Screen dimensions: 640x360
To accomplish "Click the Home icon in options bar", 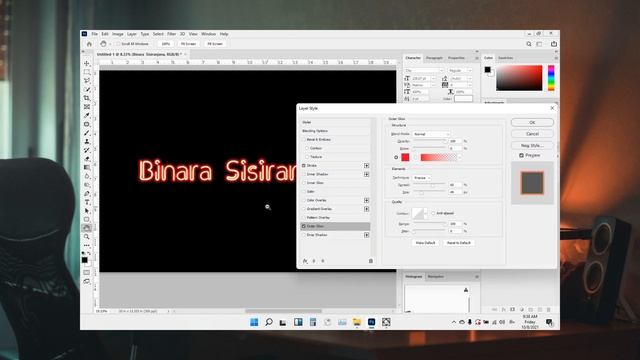I will [x=89, y=44].
